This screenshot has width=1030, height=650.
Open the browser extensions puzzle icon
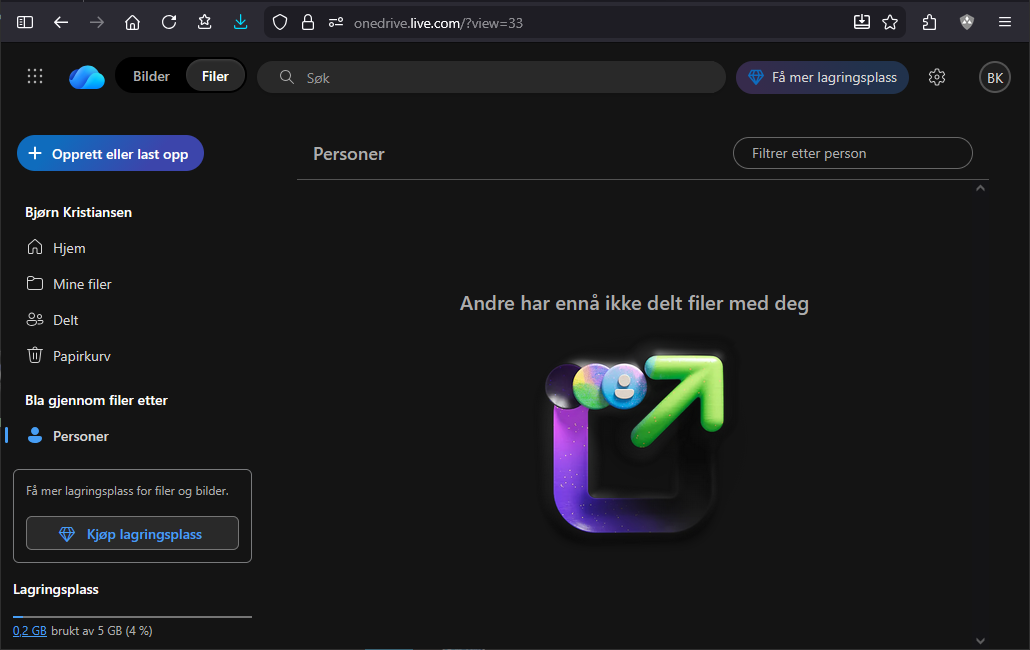pos(929,22)
